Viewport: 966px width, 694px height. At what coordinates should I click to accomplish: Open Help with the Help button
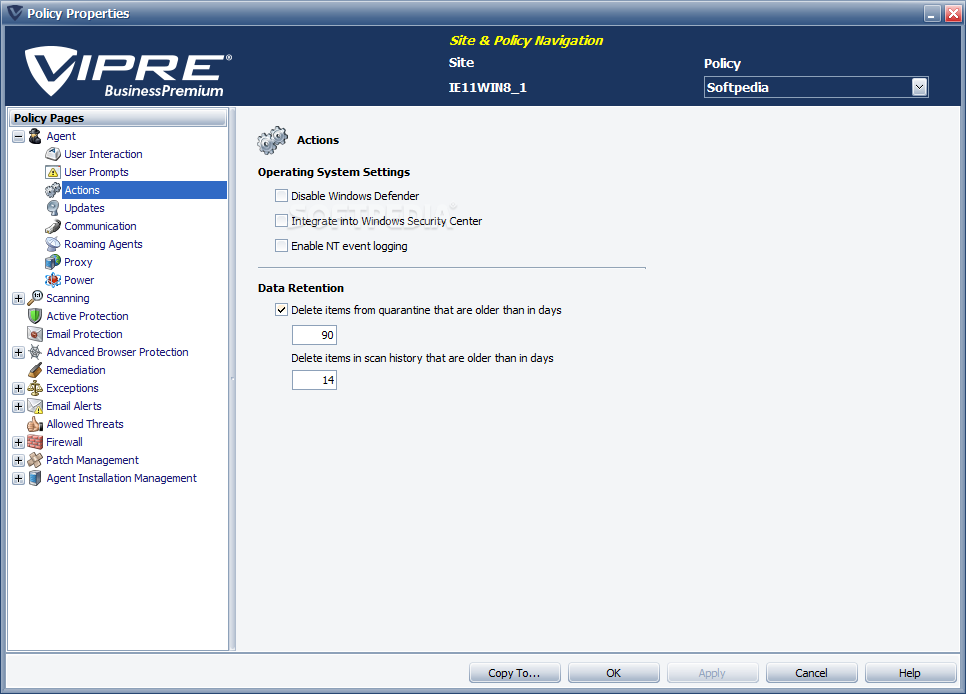click(910, 673)
